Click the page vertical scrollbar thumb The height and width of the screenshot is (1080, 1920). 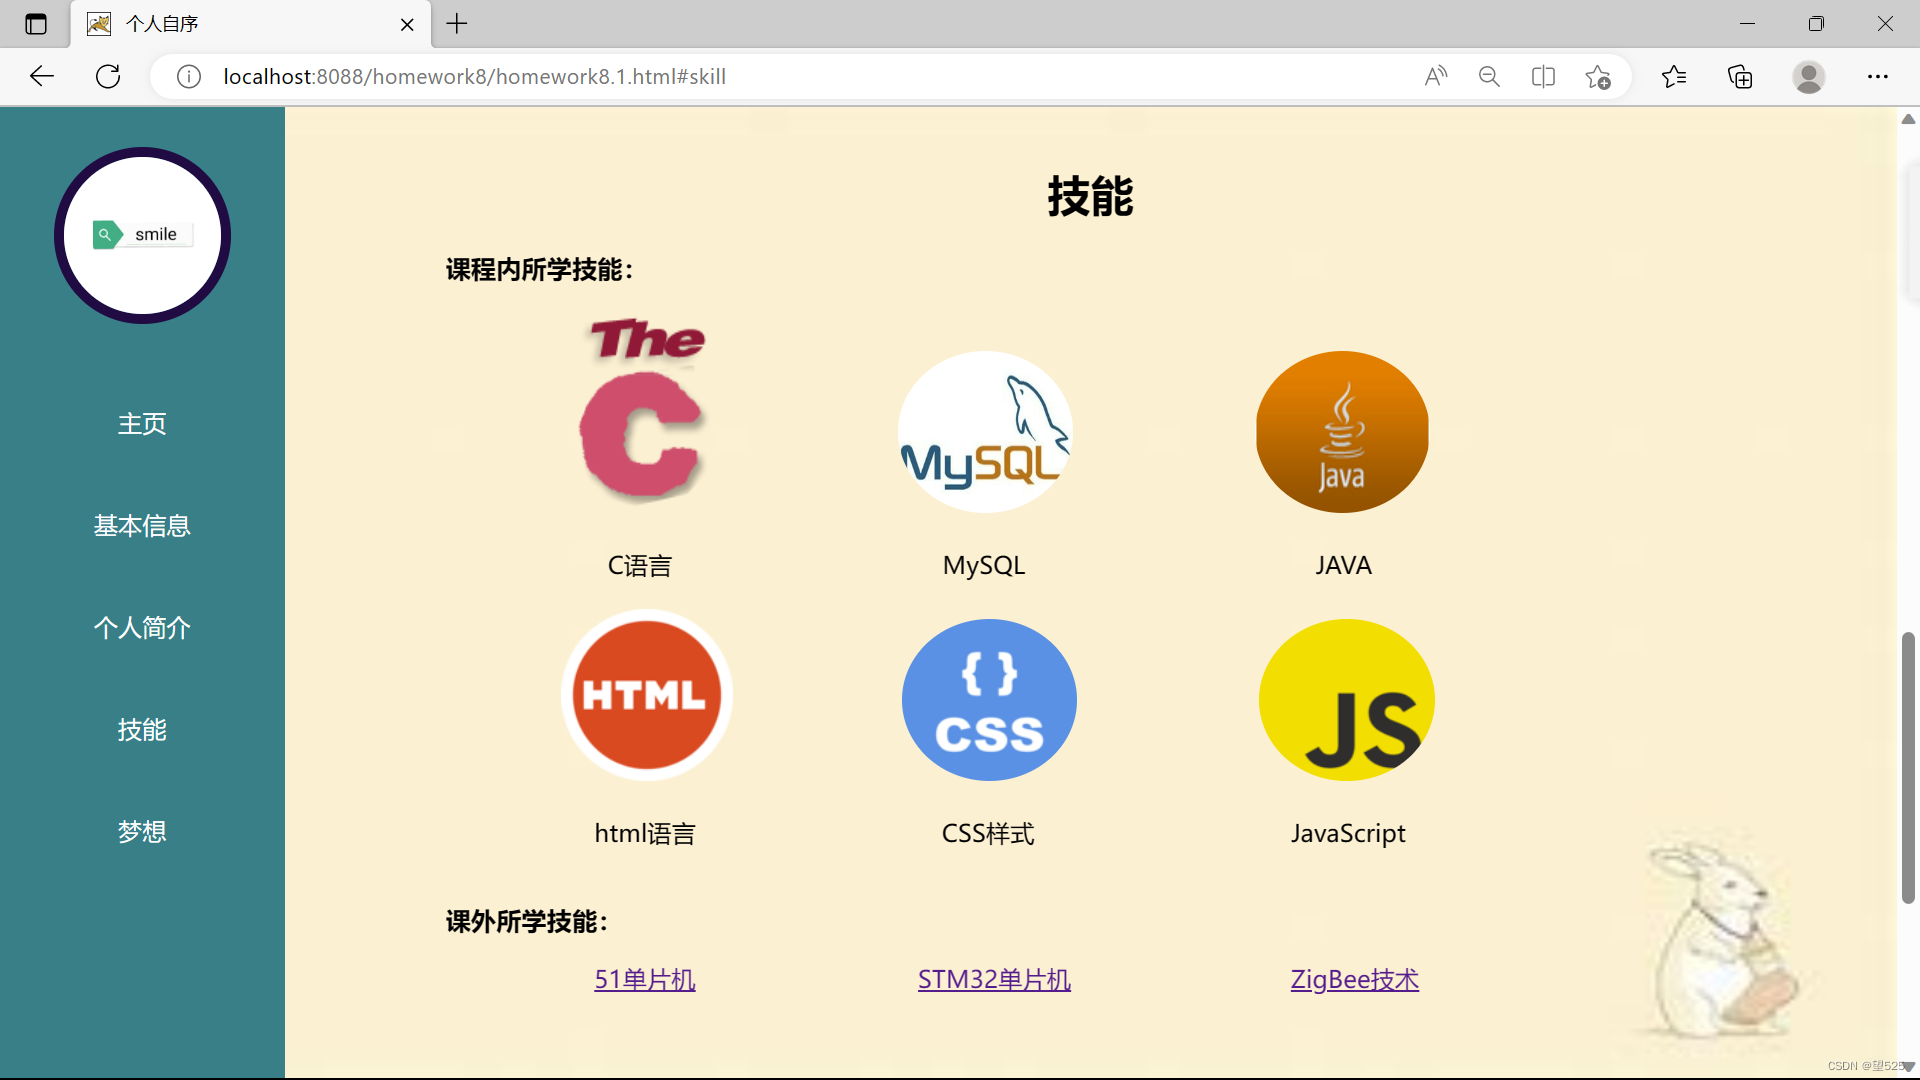point(1908,768)
